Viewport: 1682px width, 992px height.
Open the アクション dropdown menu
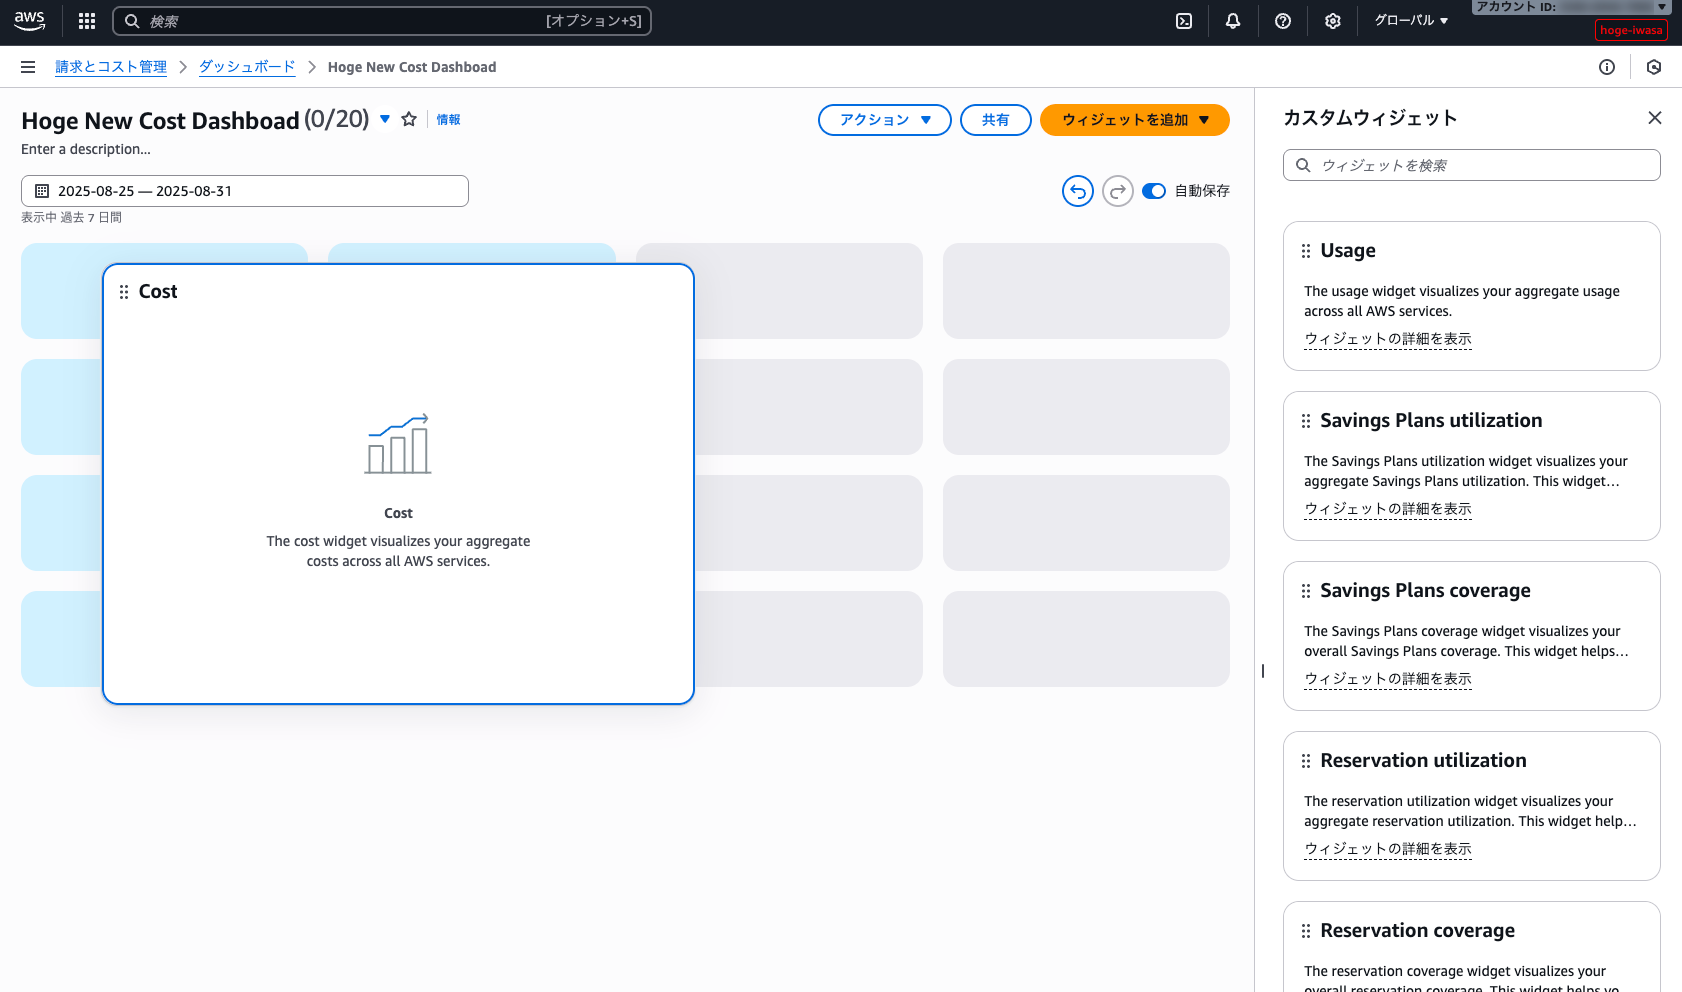coord(885,120)
